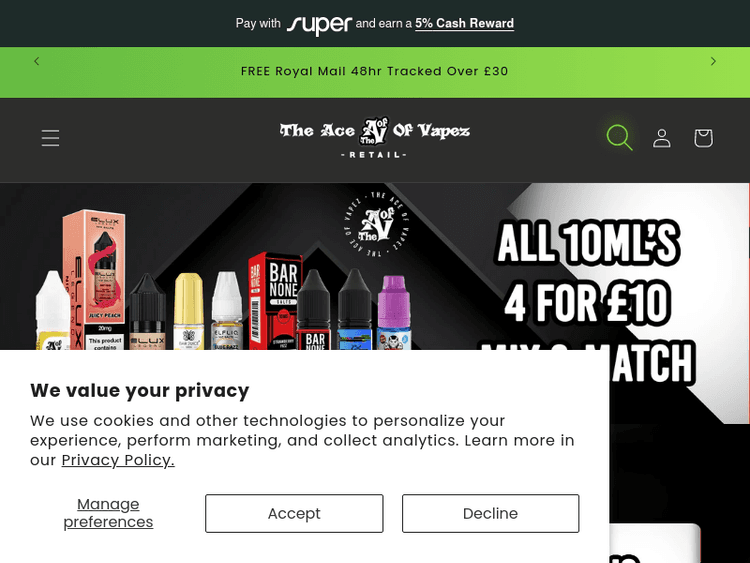The width and height of the screenshot is (750, 563).
Task: Open the account login icon
Action: tap(662, 138)
